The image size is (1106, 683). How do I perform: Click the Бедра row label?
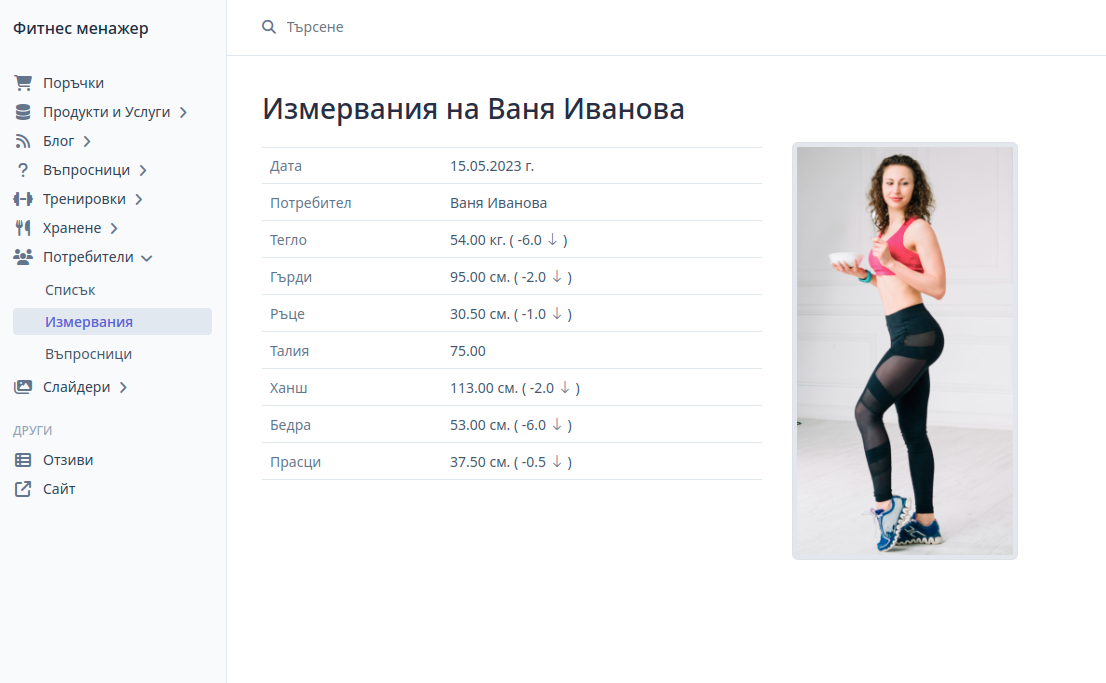coord(291,425)
